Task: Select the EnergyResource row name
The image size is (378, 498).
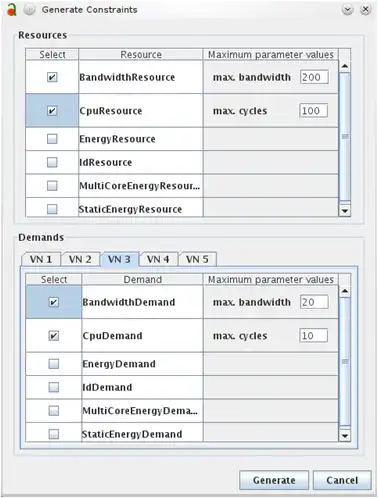Action: click(x=117, y=139)
